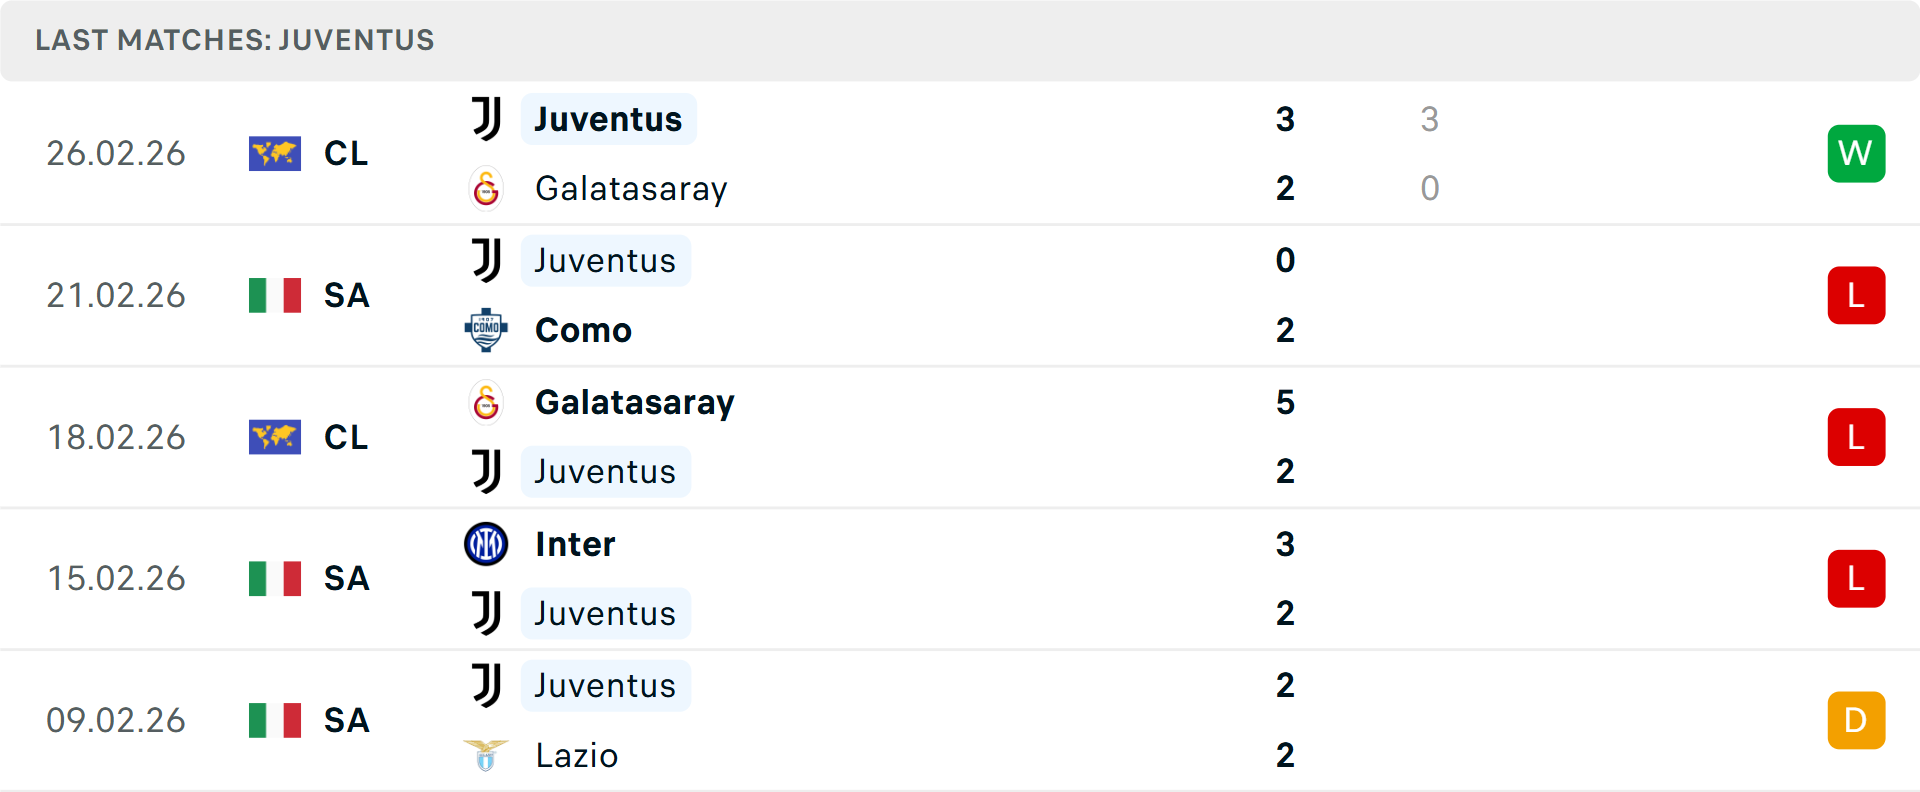The width and height of the screenshot is (1920, 792).
Task: Select the Galatasaray club badge
Action: (487, 187)
